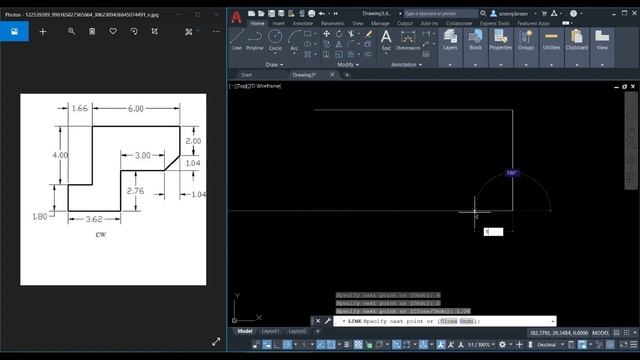Toggle Ortho mode in status bar

pos(277,345)
